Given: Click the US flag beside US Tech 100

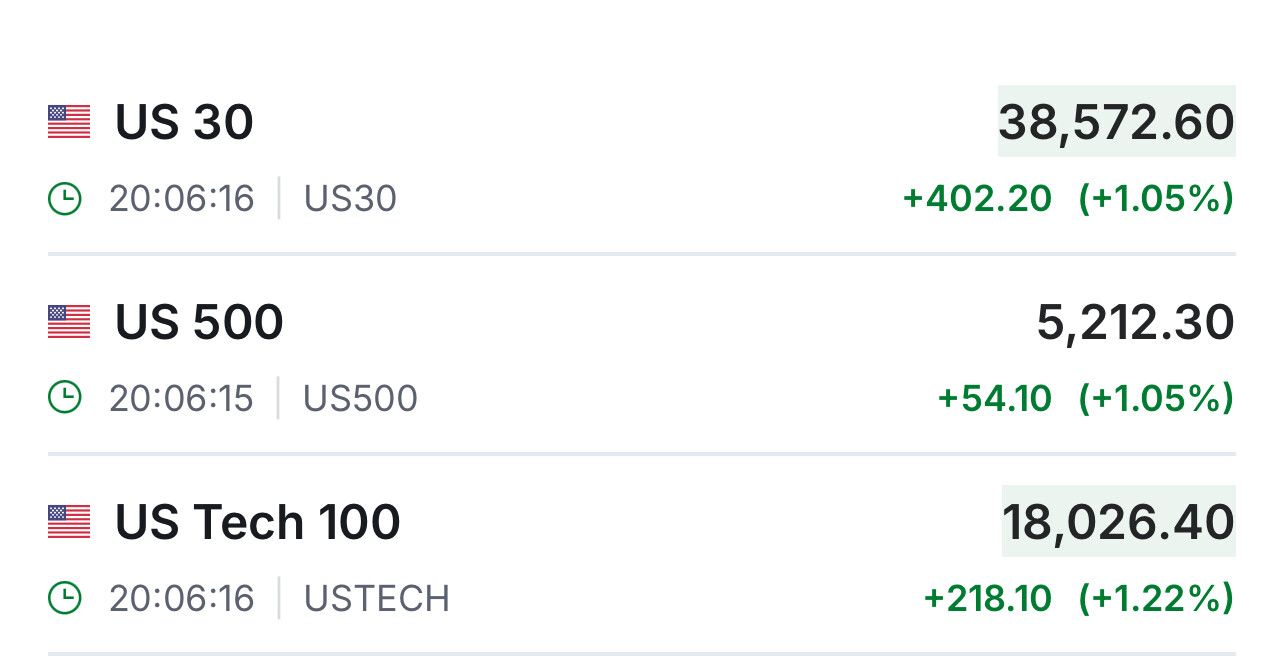Looking at the screenshot, I should click(69, 522).
